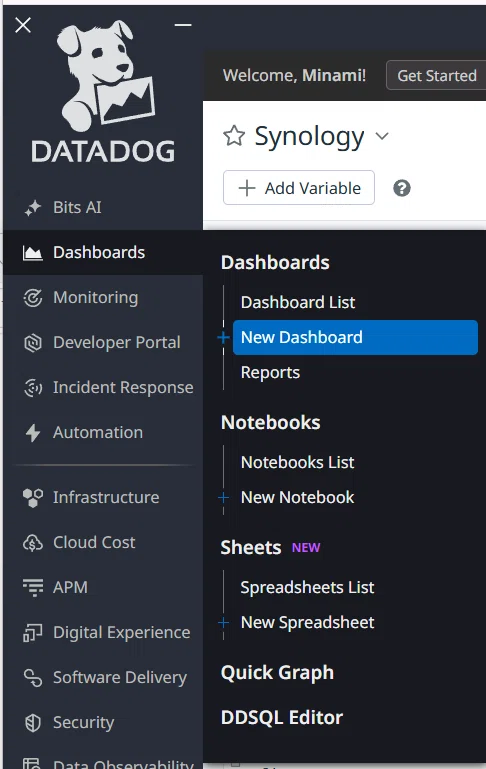Select New Spreadsheet
This screenshot has height=769, width=486.
coord(307,623)
